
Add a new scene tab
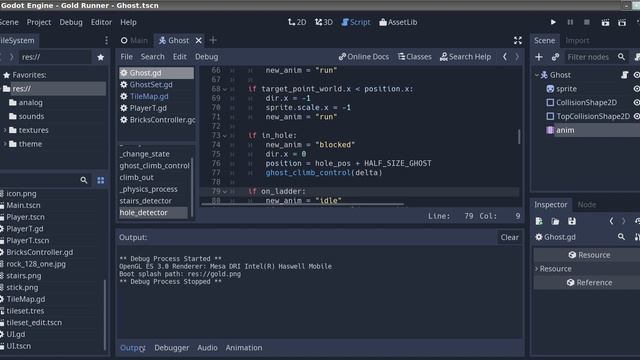click(213, 40)
